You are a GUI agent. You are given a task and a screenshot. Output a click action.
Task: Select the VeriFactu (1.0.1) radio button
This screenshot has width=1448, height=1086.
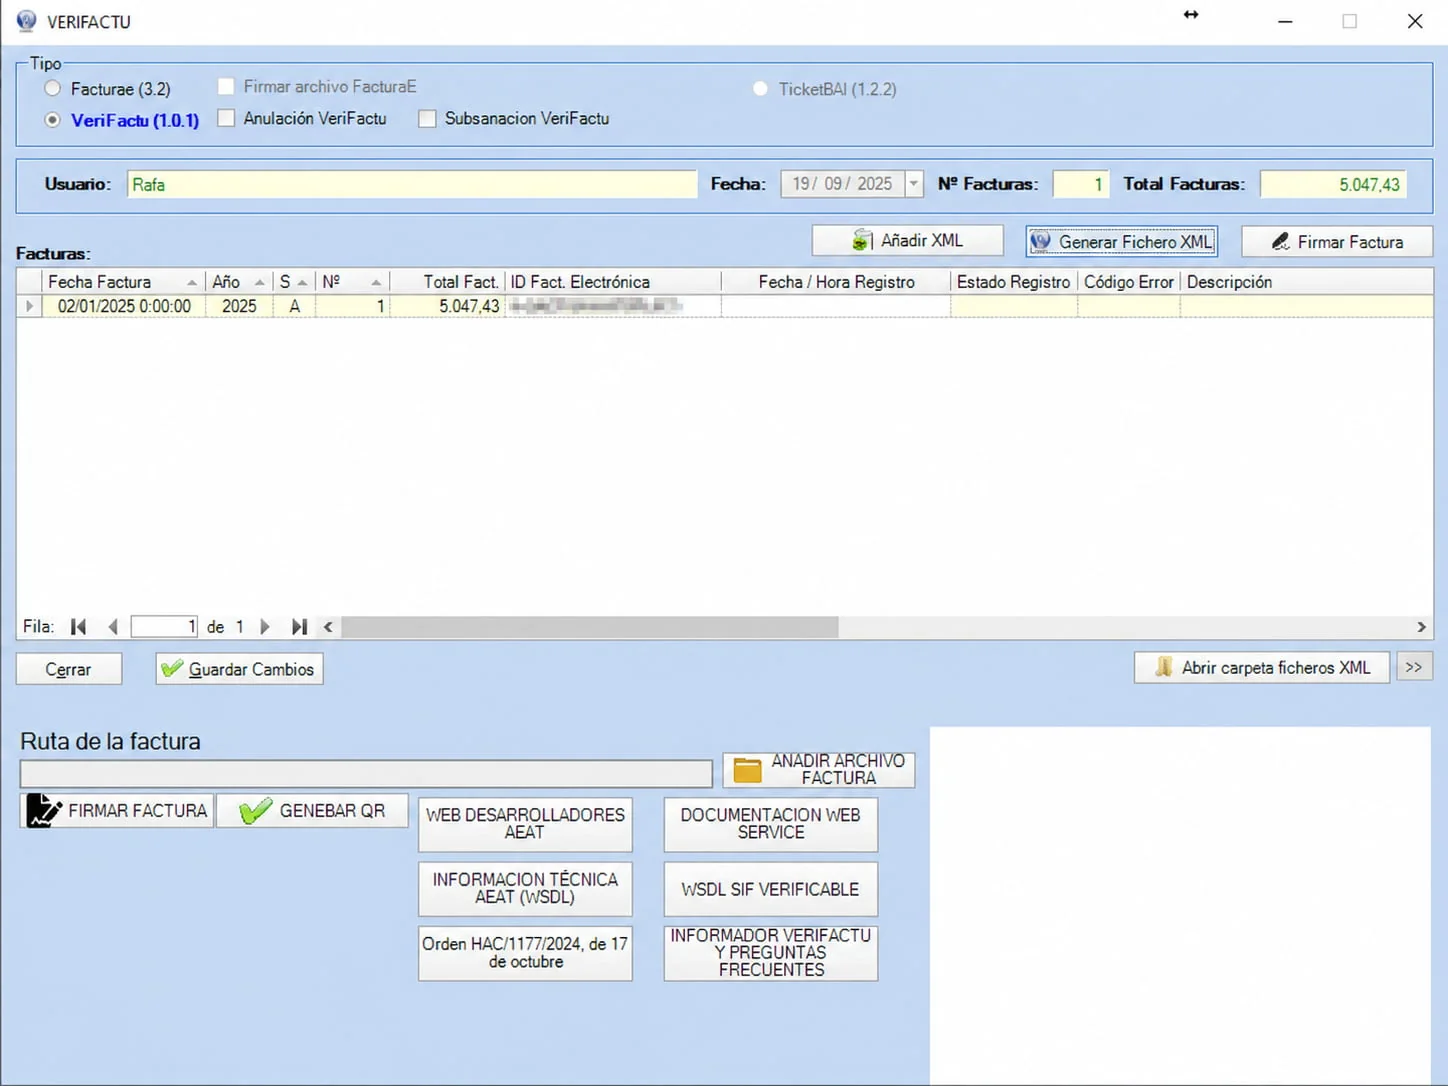coord(52,120)
